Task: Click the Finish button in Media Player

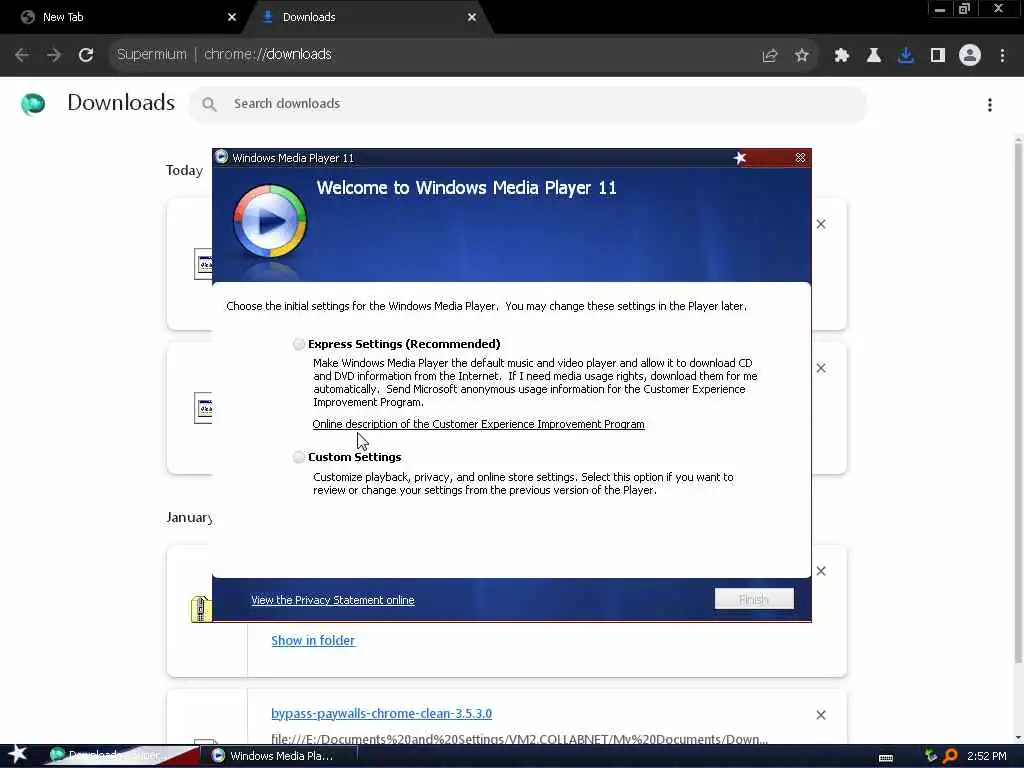Action: (754, 599)
